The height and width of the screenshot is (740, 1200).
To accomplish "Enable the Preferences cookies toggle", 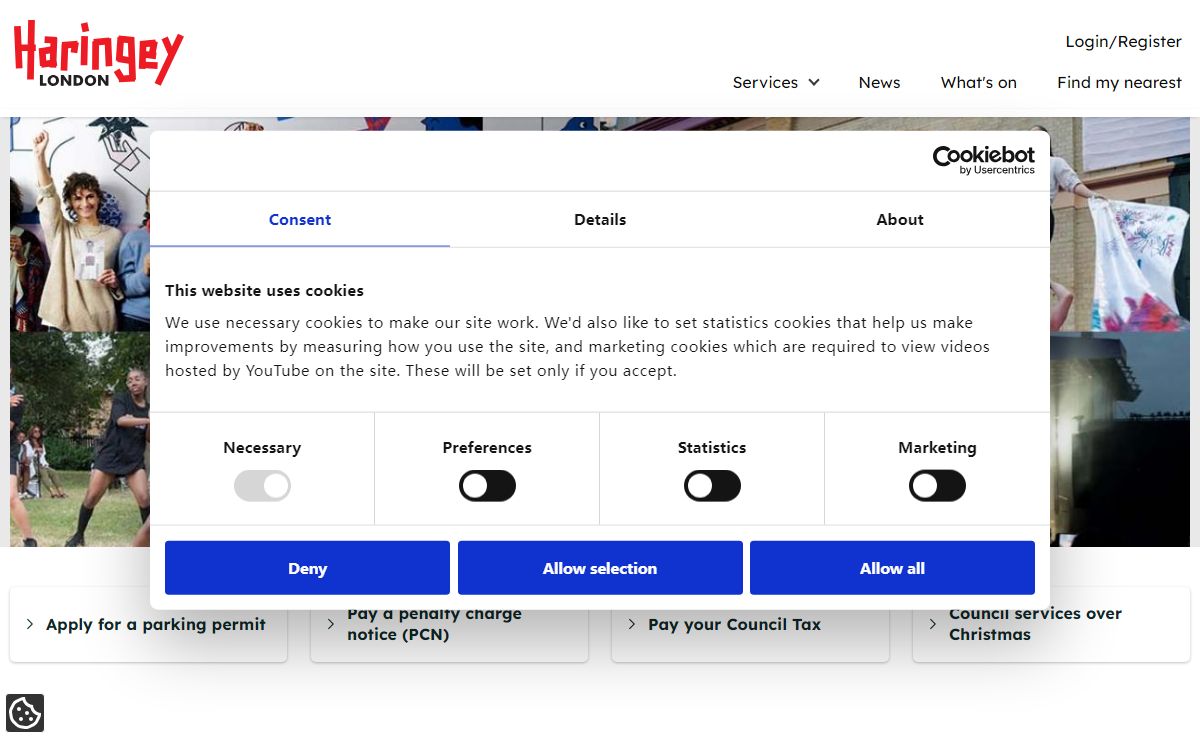I will coord(487,487).
